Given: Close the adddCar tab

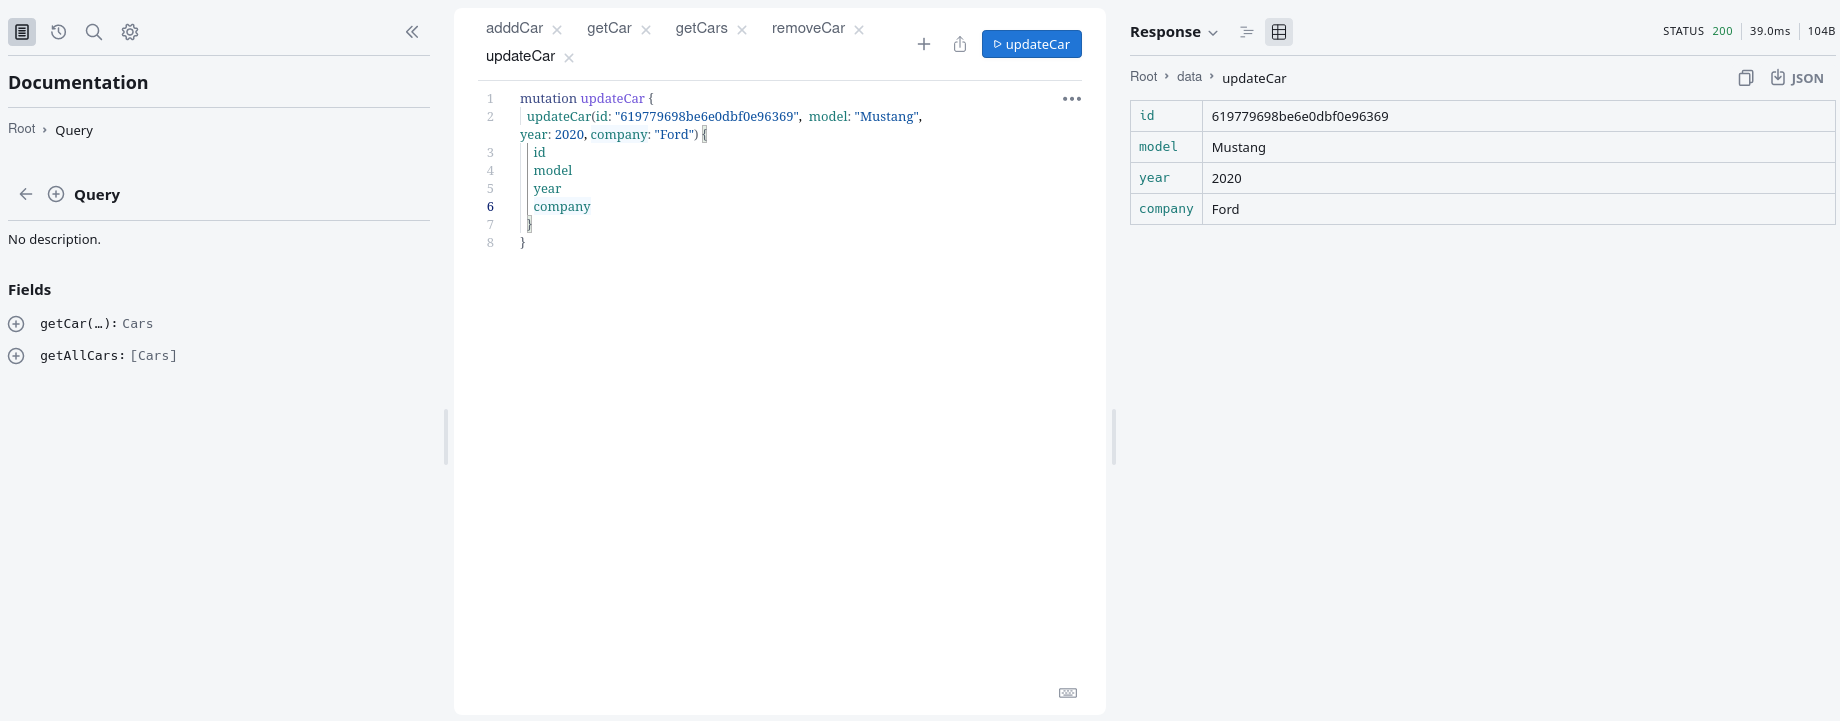Looking at the screenshot, I should pyautogui.click(x=557, y=30).
